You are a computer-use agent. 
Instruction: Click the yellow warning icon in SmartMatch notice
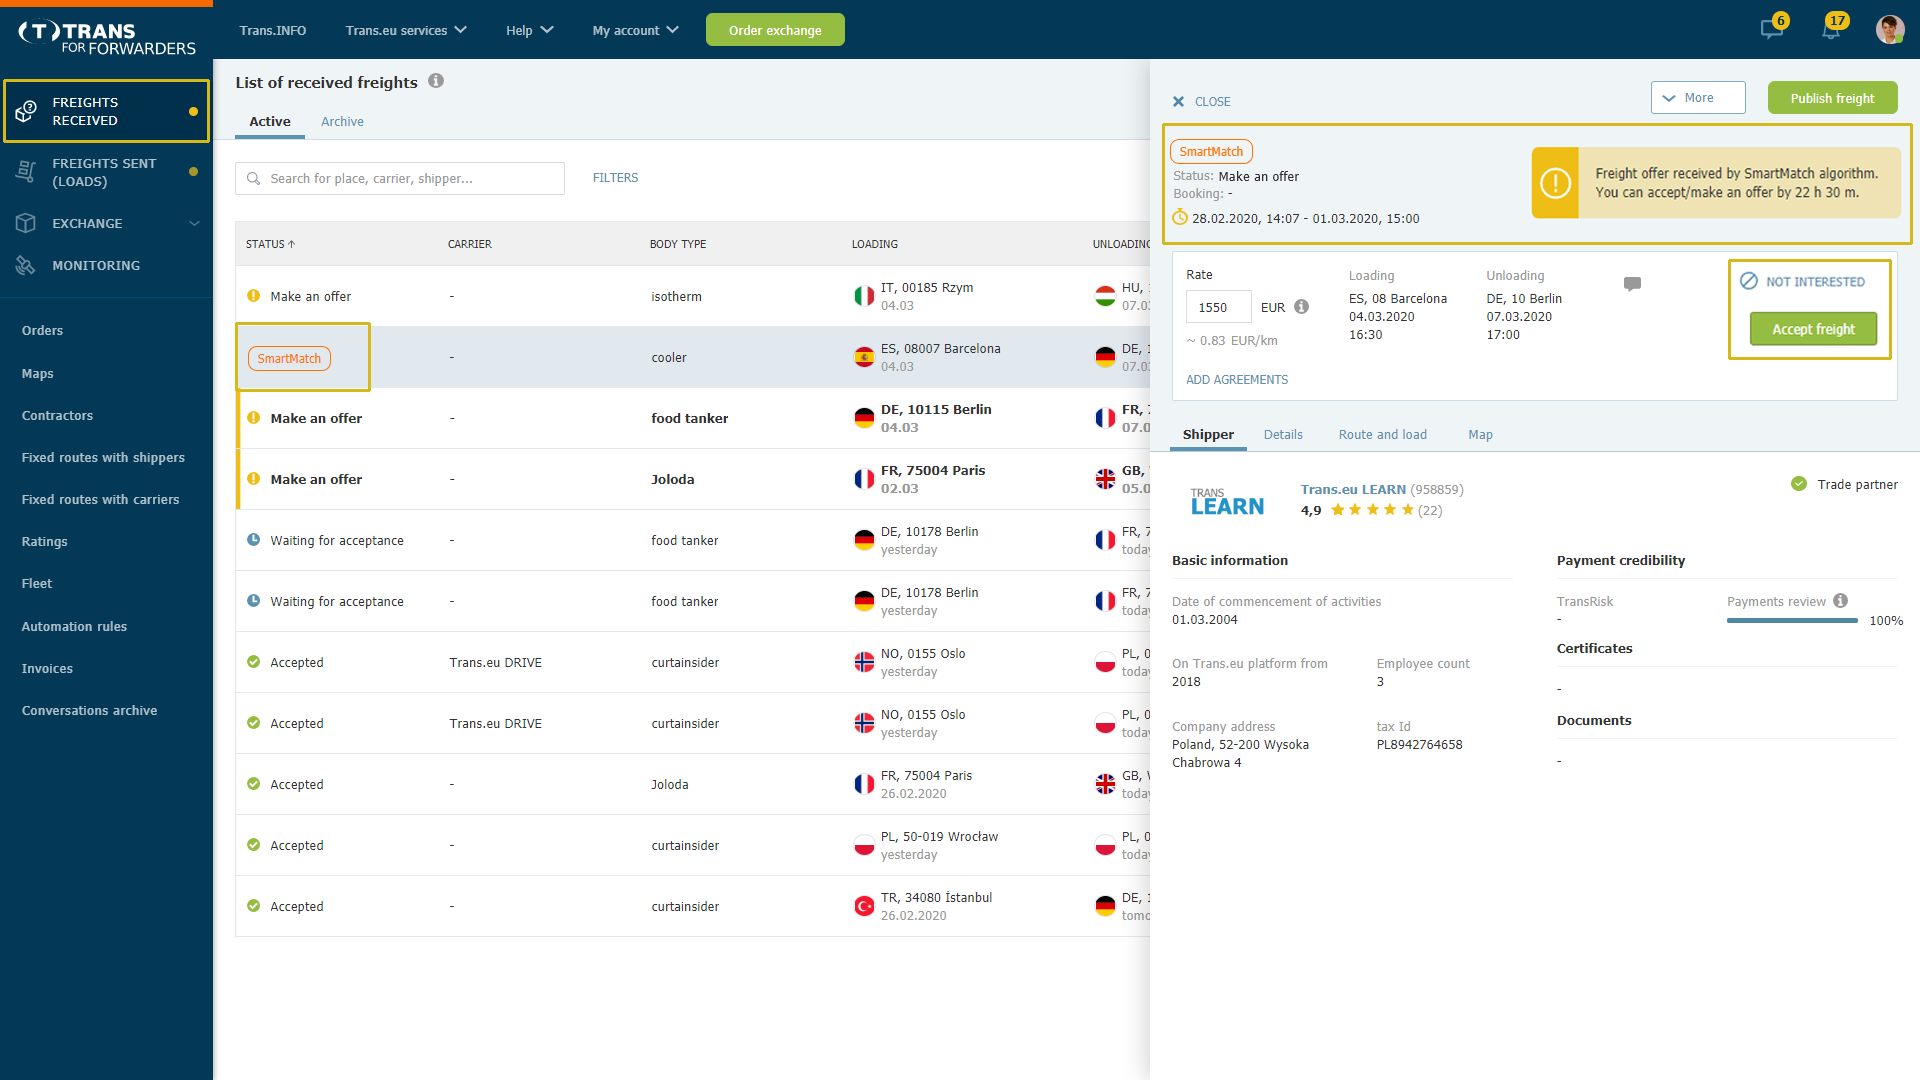pyautogui.click(x=1555, y=183)
